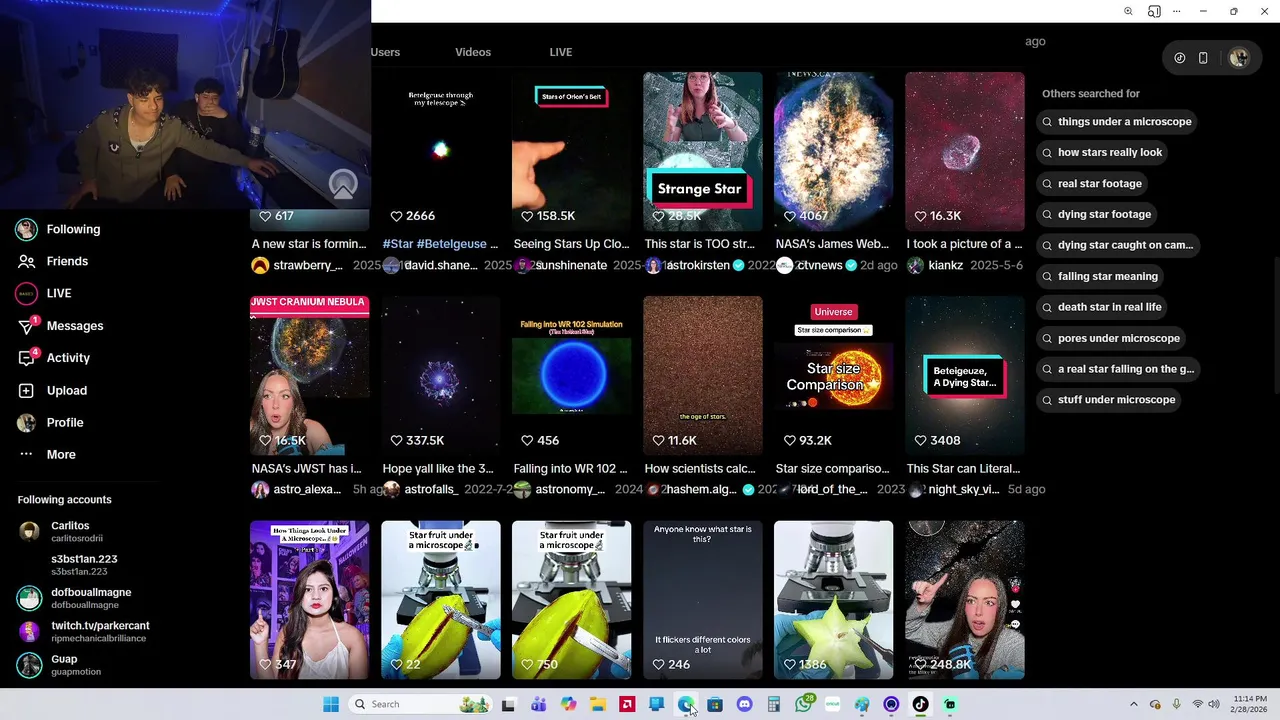Open Calculator from the taskbar
Viewport: 1280px width, 720px height.
point(773,704)
